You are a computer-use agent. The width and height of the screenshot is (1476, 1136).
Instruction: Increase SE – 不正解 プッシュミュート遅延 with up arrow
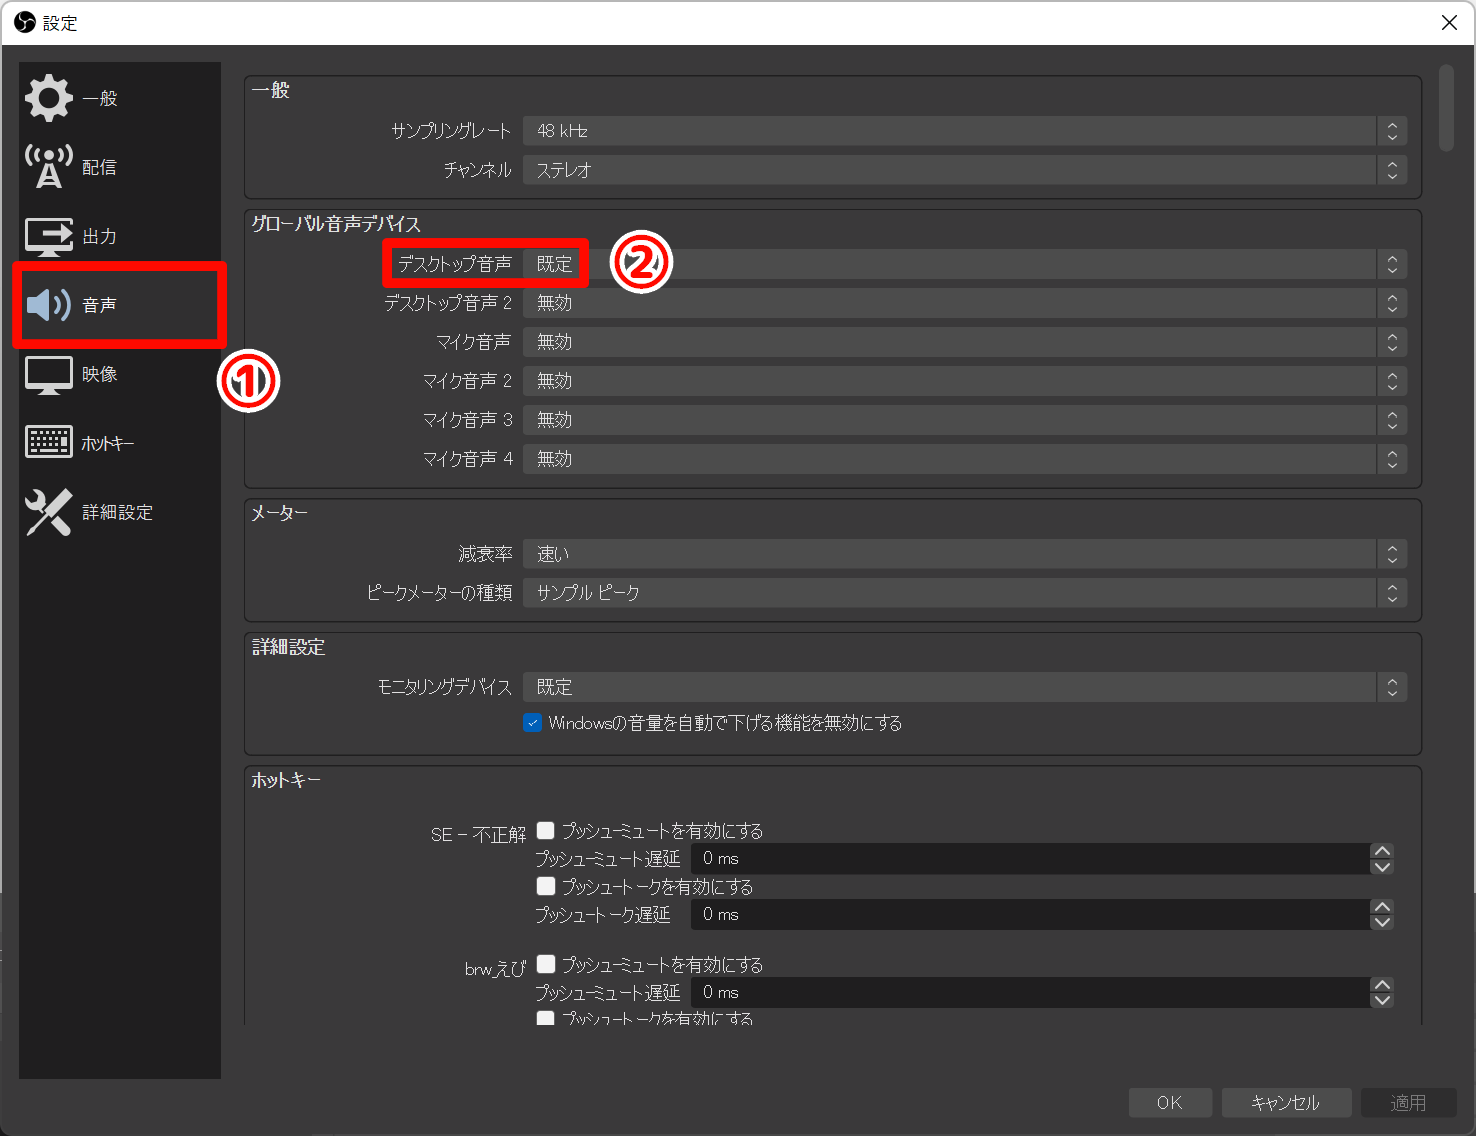(x=1382, y=851)
